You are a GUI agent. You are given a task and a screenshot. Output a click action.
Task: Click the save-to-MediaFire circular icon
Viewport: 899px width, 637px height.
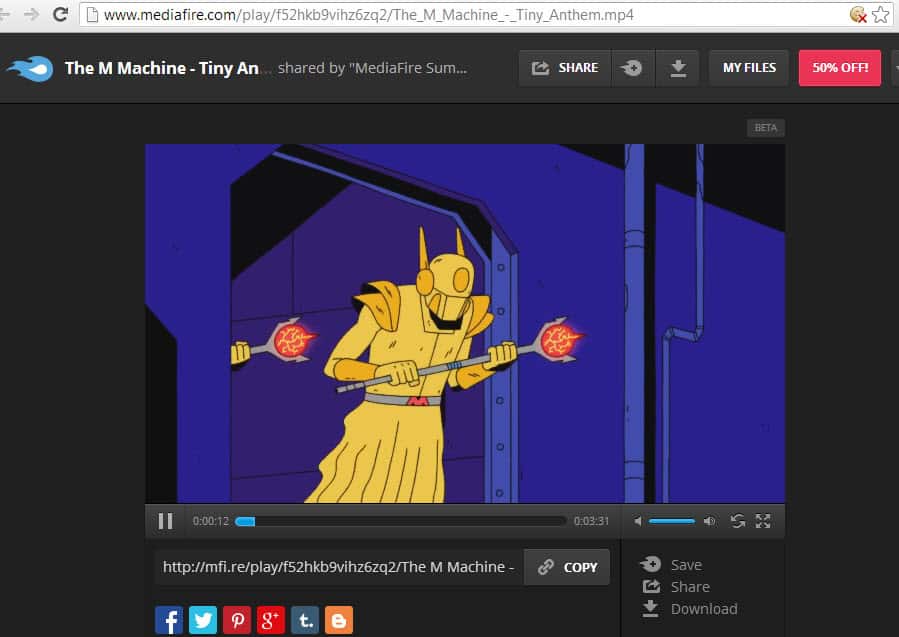[x=633, y=67]
